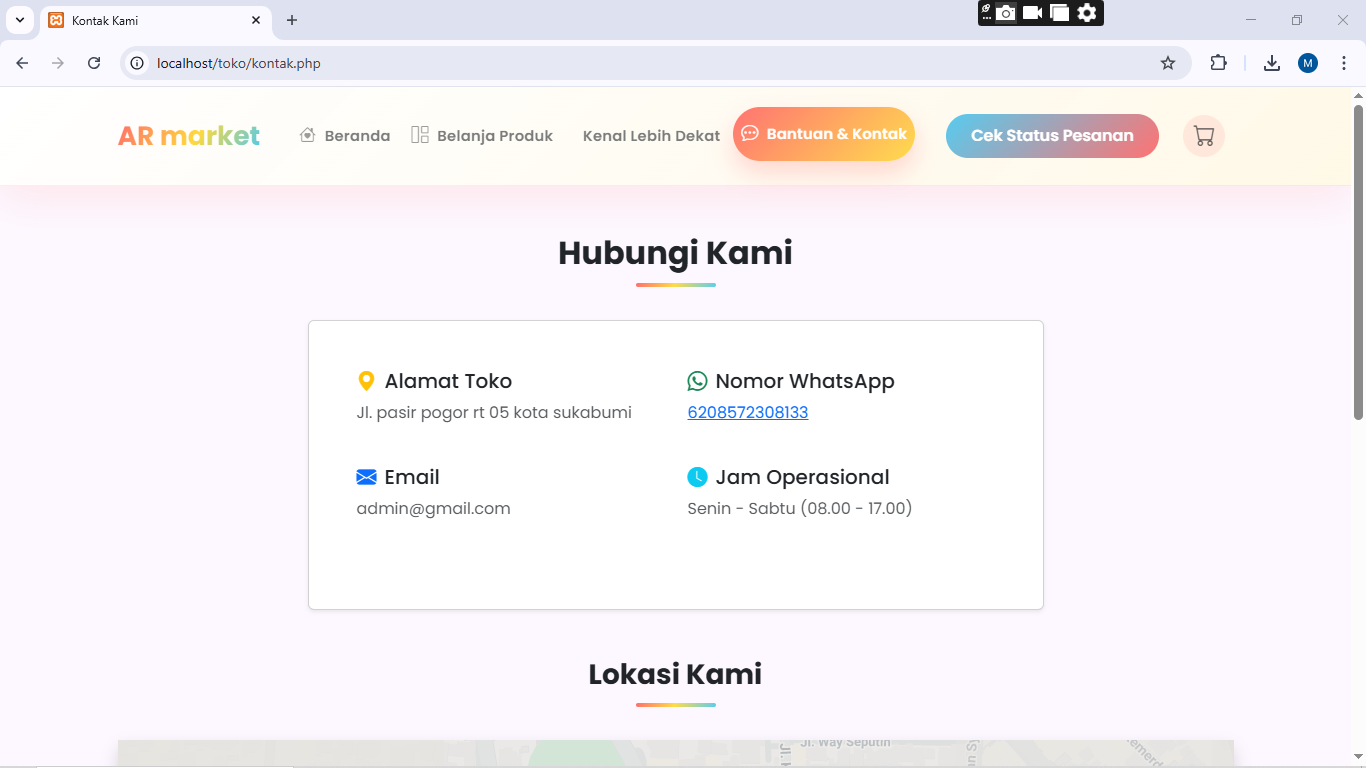Click the AR market logo
Viewport: 1366px width, 768px height.
tap(189, 136)
